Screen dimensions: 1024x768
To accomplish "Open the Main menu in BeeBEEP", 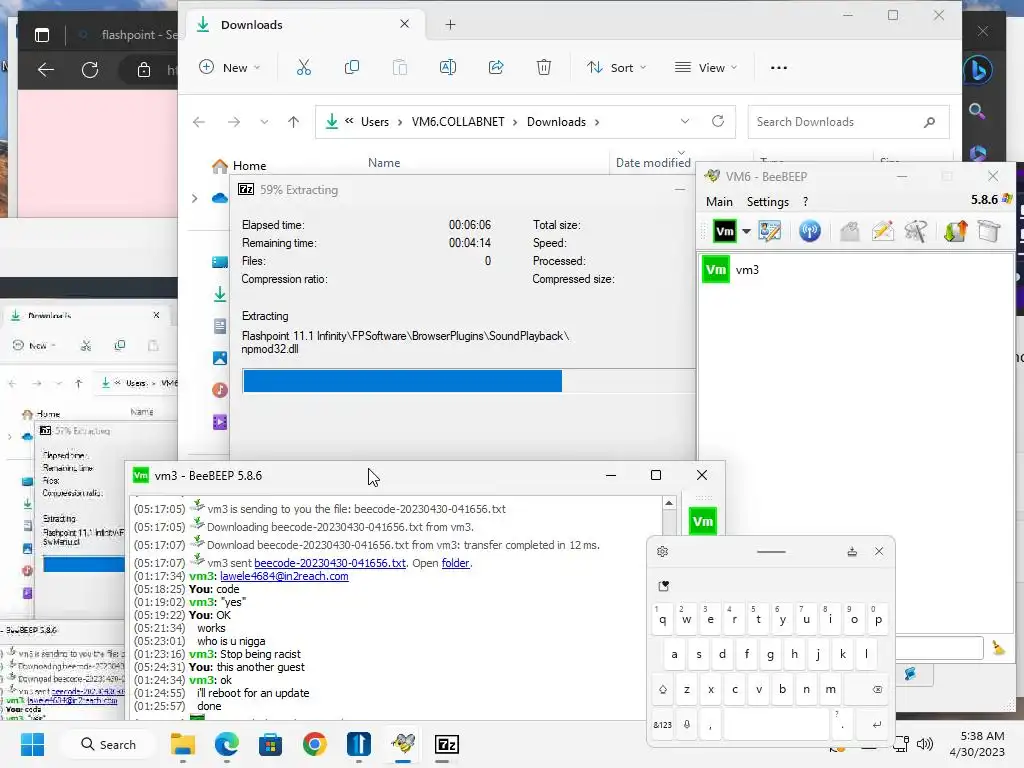I will tap(719, 202).
